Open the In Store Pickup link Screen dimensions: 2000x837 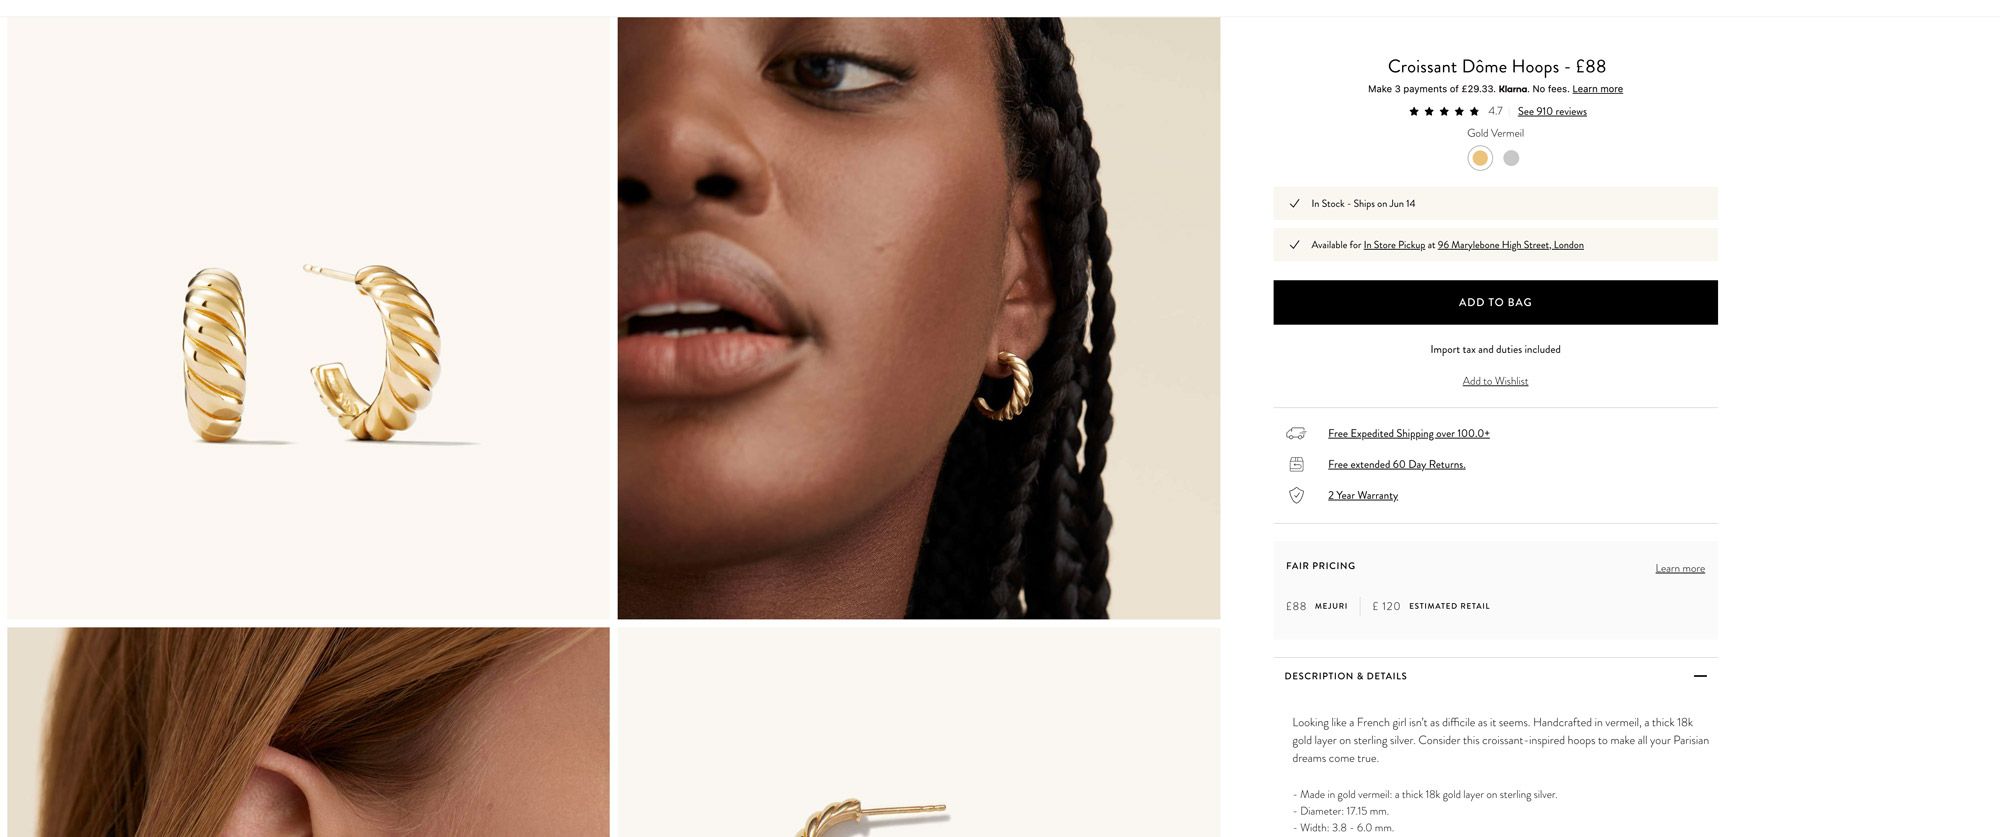(x=1394, y=245)
